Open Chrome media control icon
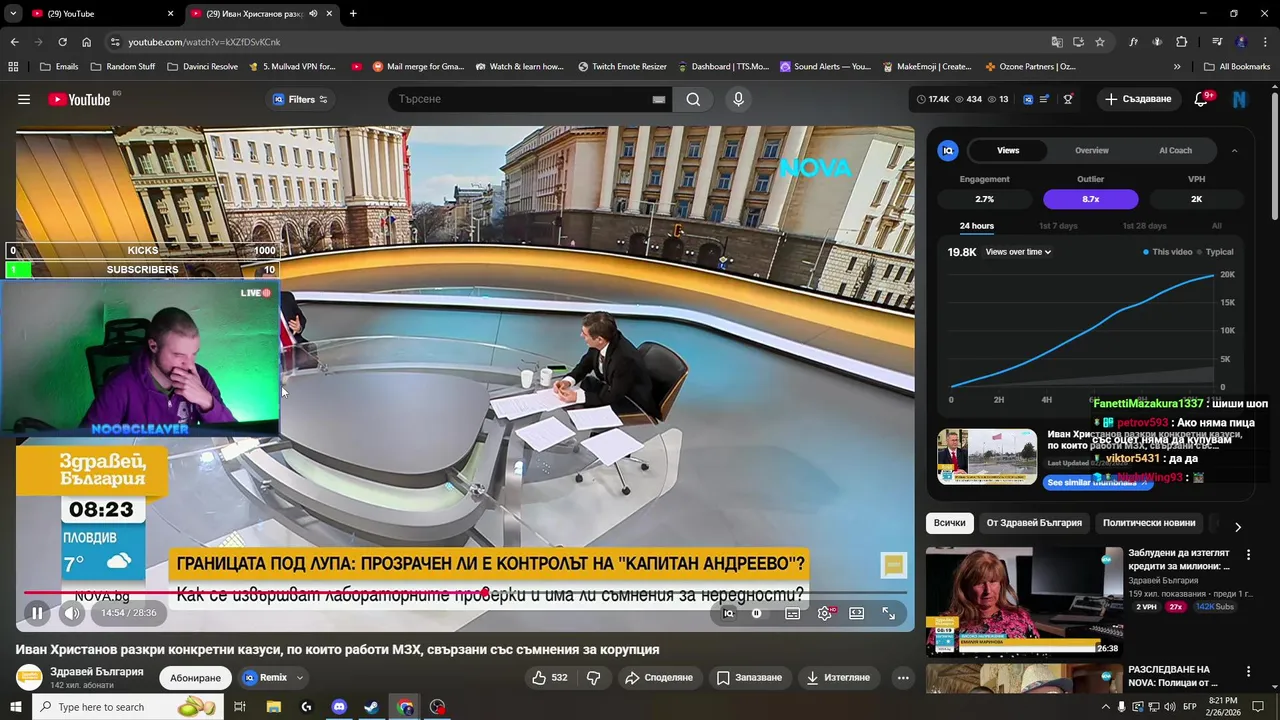 (x=1217, y=42)
